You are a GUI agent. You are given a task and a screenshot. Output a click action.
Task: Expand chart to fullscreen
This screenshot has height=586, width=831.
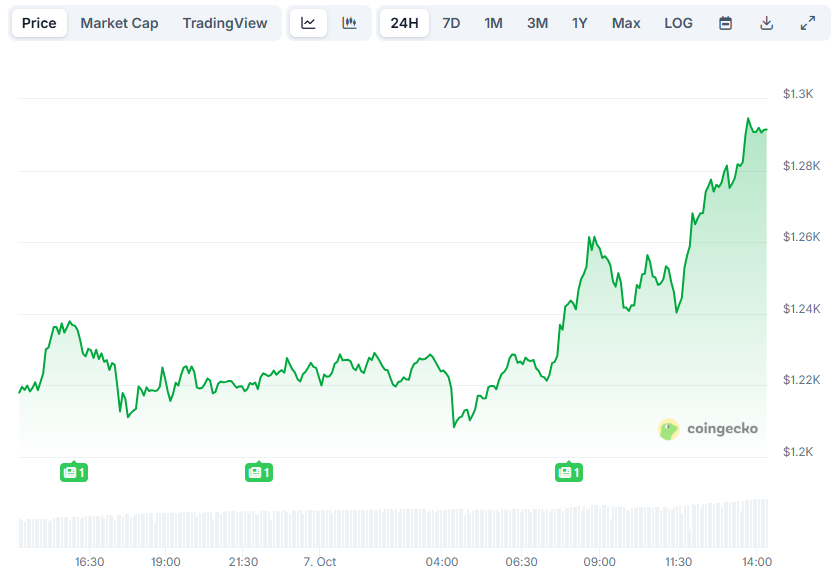[x=808, y=23]
